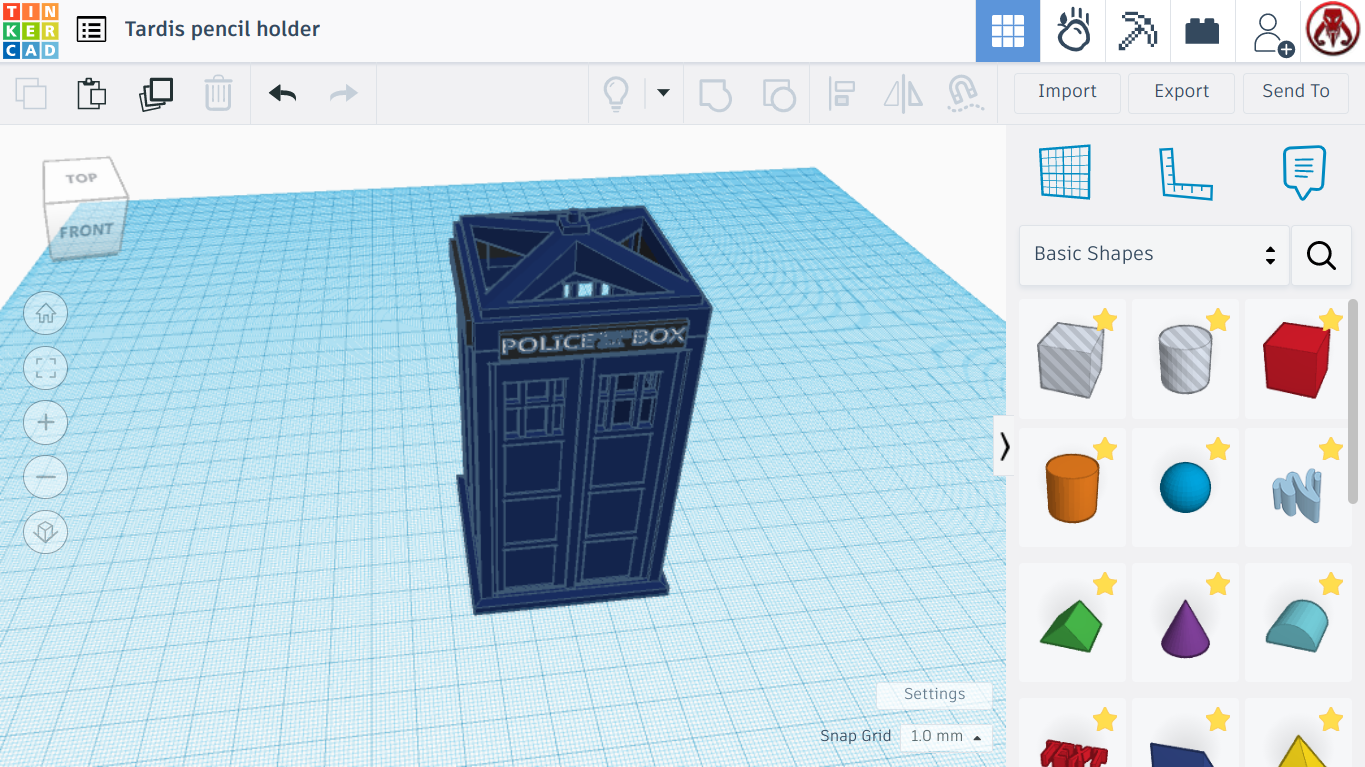Screen dimensions: 1365x767
Task: Click the Ungroup shapes icon
Action: [779, 94]
